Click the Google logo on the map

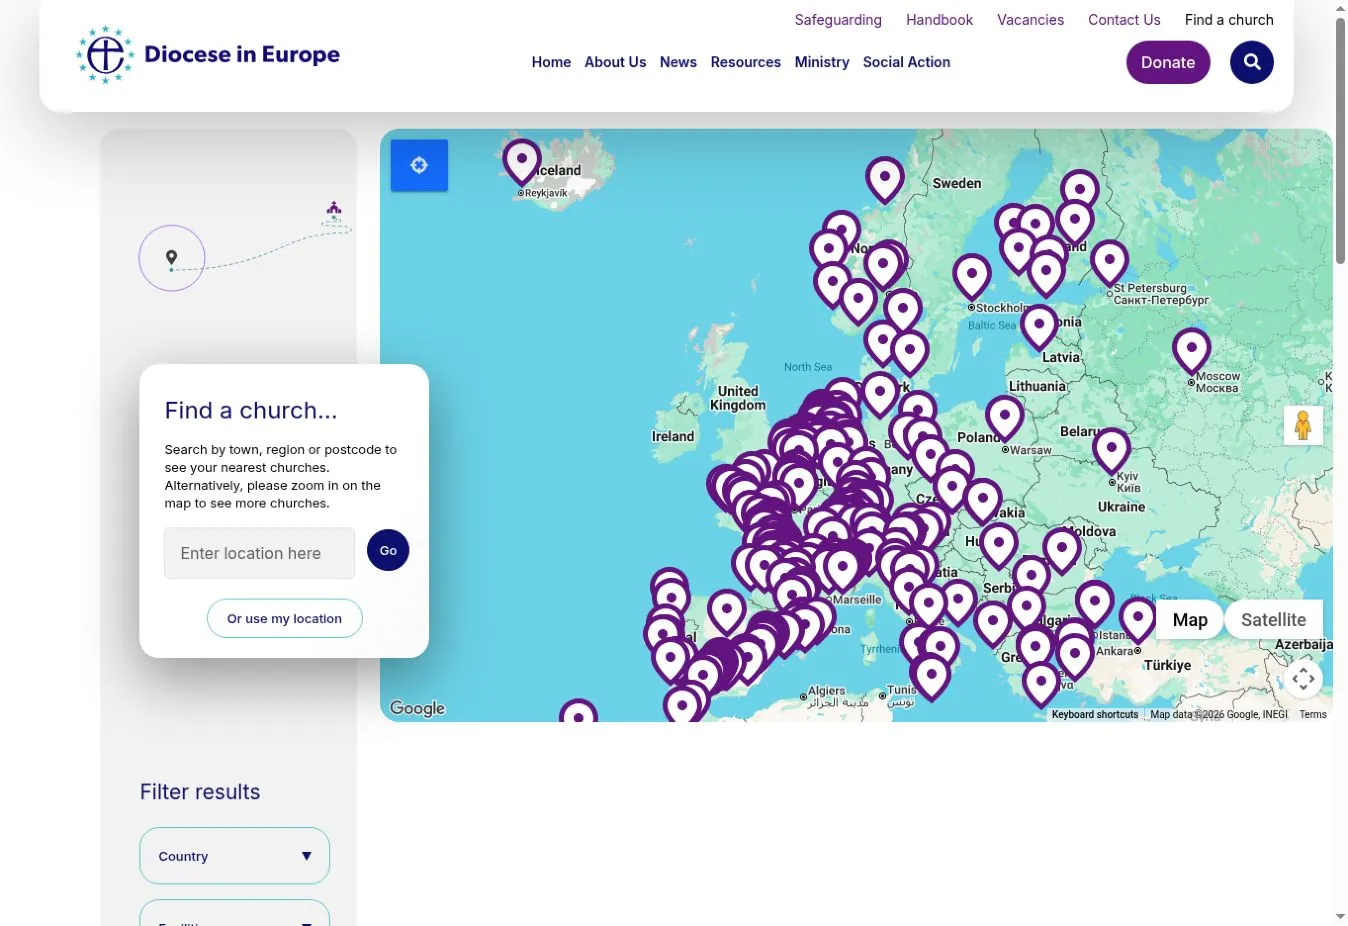417,708
